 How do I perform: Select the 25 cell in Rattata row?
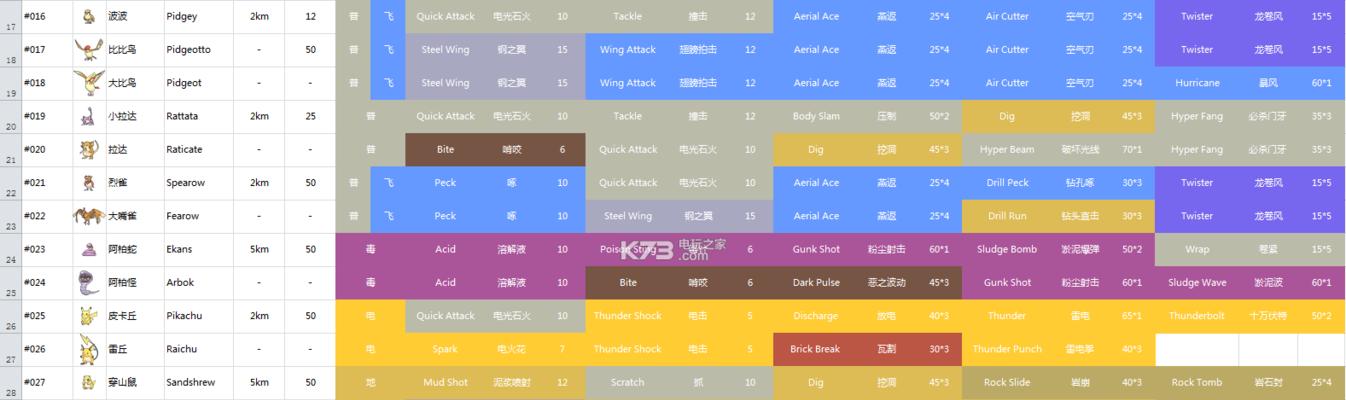click(x=311, y=117)
